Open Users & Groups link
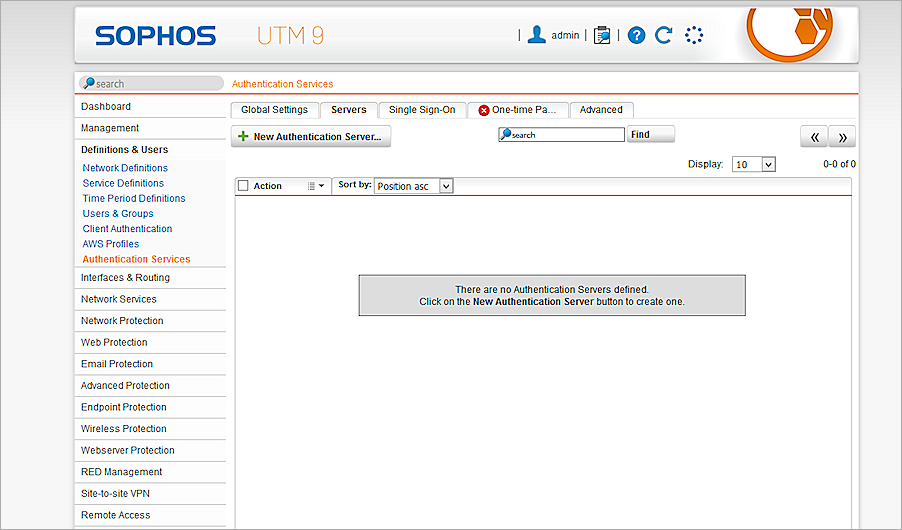The image size is (902, 530). pos(118,213)
